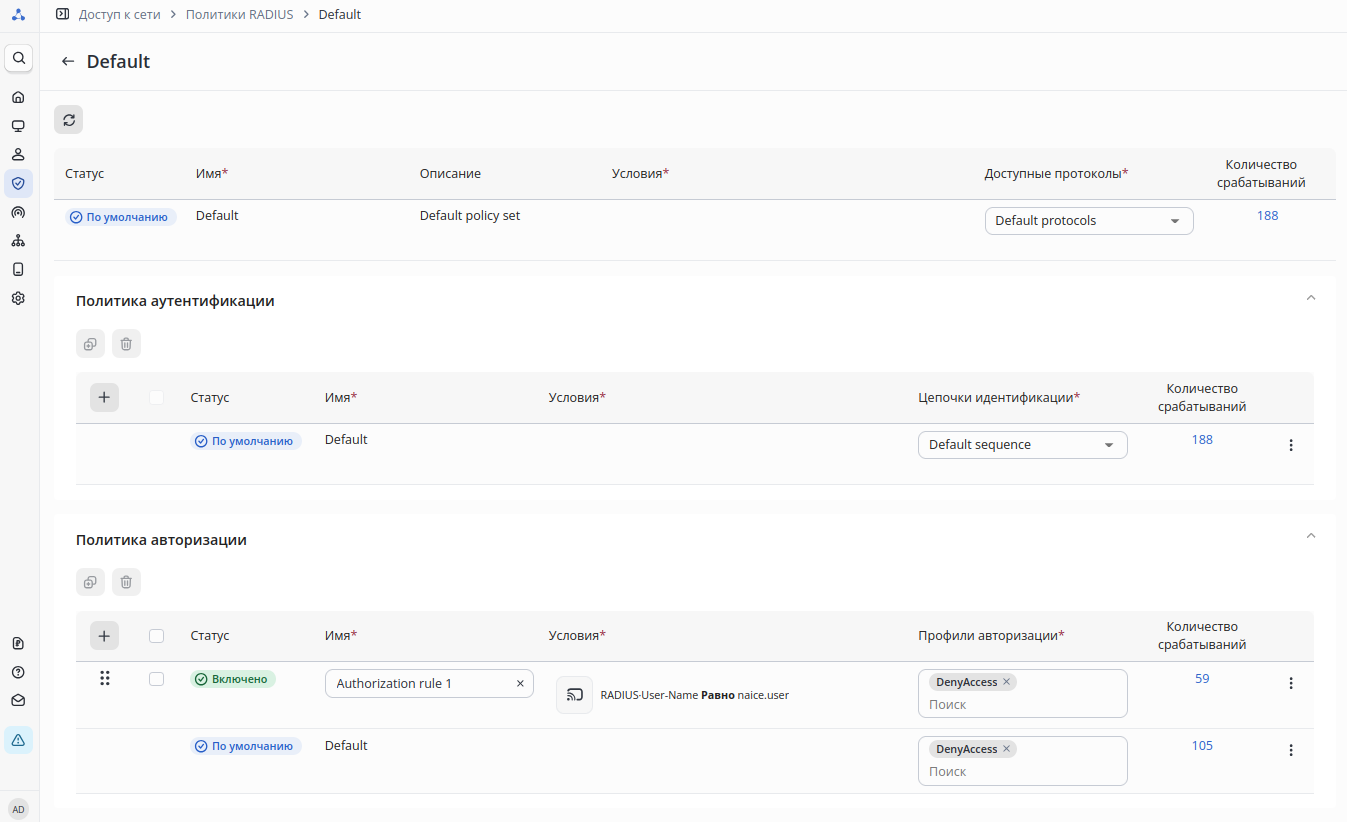Open the gear settings icon in the sidebar
The height and width of the screenshot is (822, 1347).
tap(18, 298)
